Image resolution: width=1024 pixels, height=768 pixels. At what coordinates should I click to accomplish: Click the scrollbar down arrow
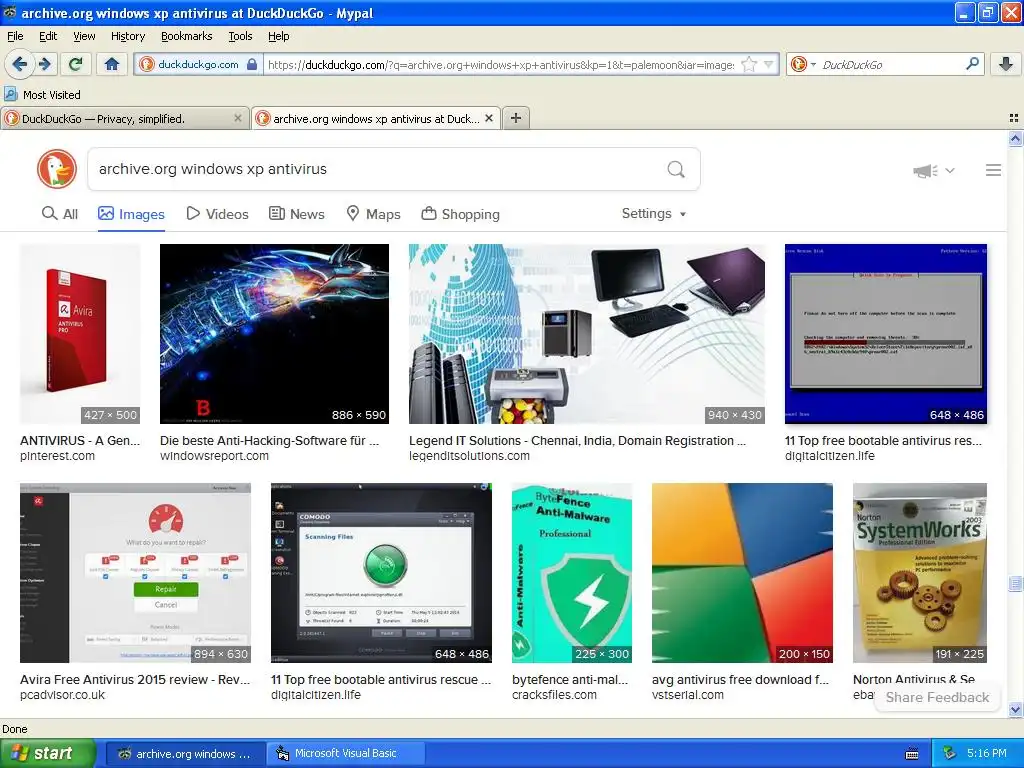(1016, 709)
